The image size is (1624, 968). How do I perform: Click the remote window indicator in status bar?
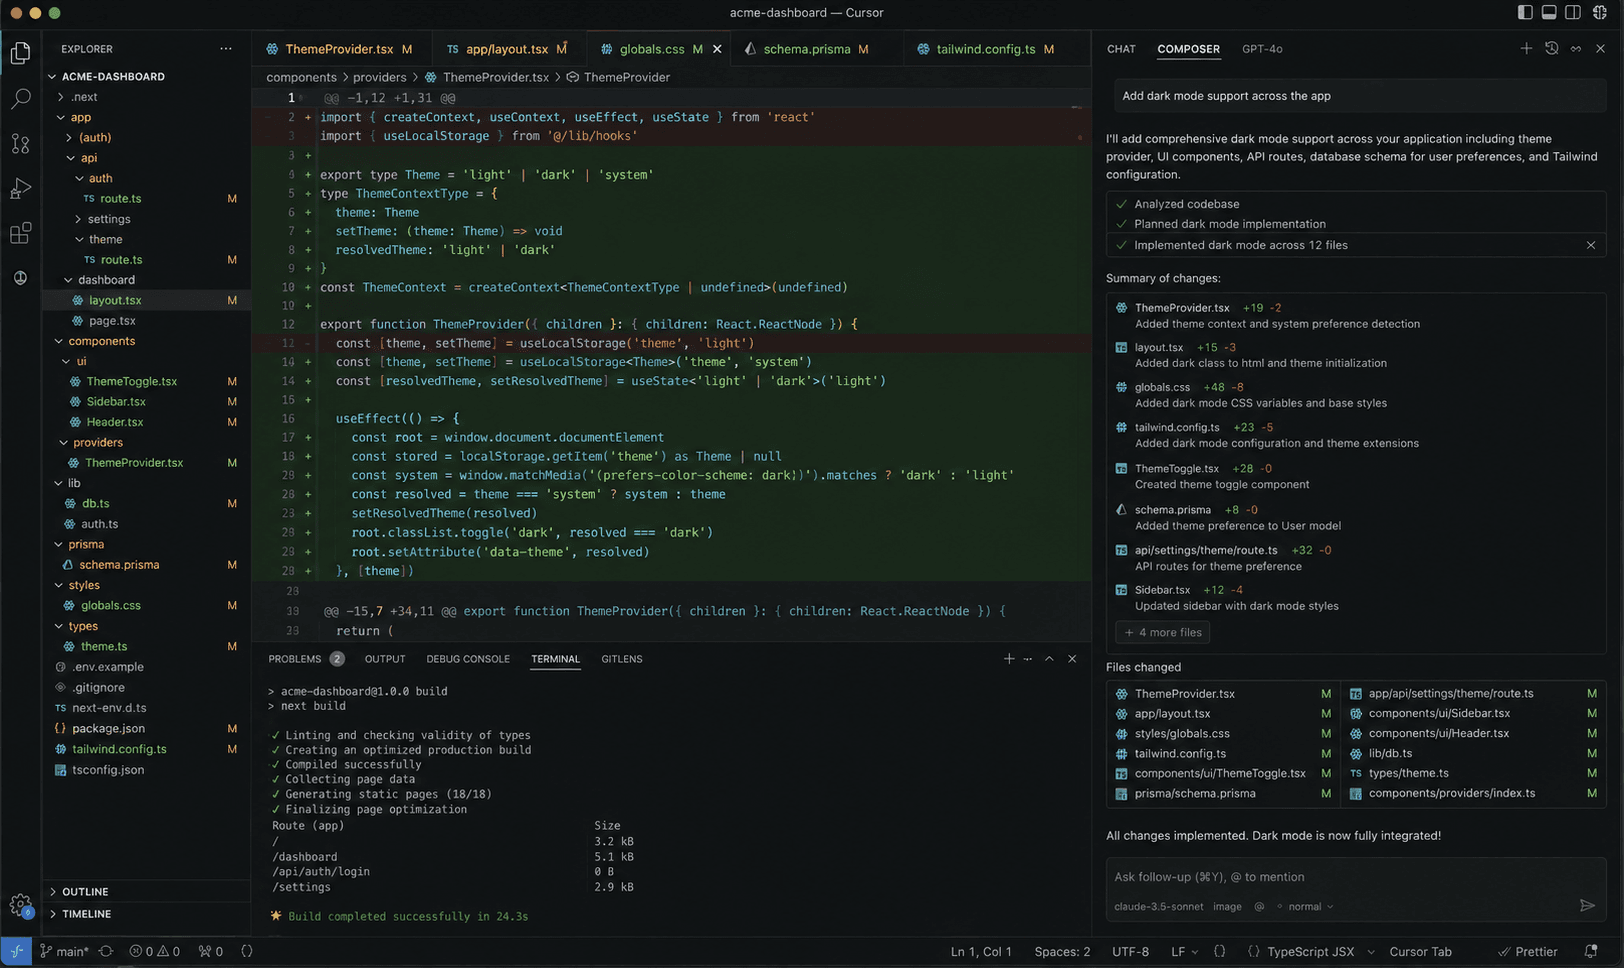pyautogui.click(x=16, y=951)
